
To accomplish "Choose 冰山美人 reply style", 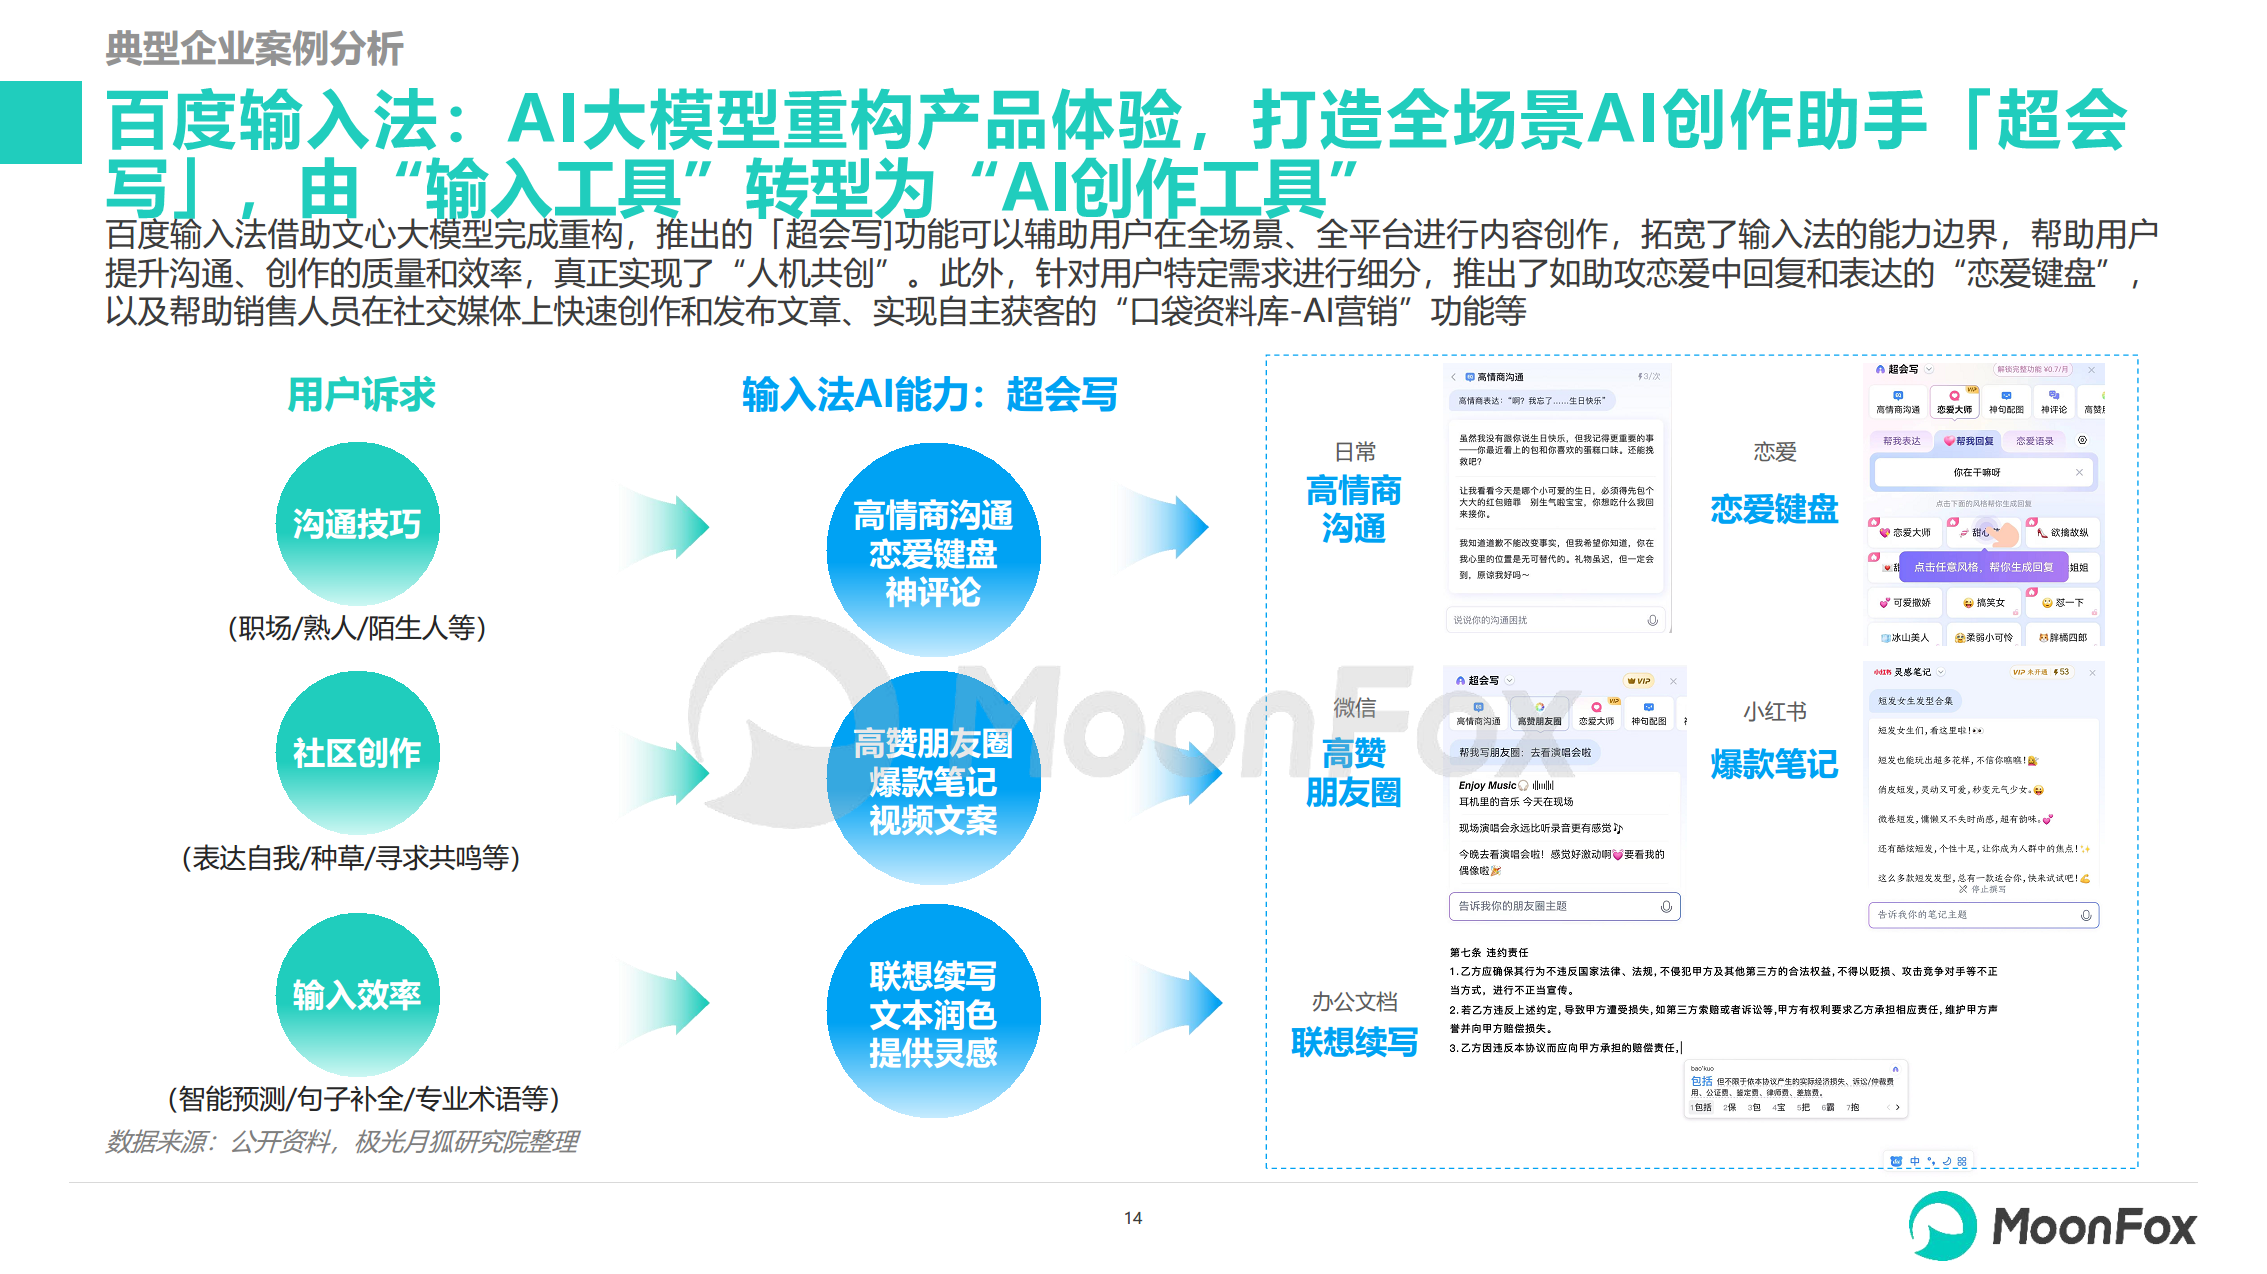I will (x=1905, y=637).
